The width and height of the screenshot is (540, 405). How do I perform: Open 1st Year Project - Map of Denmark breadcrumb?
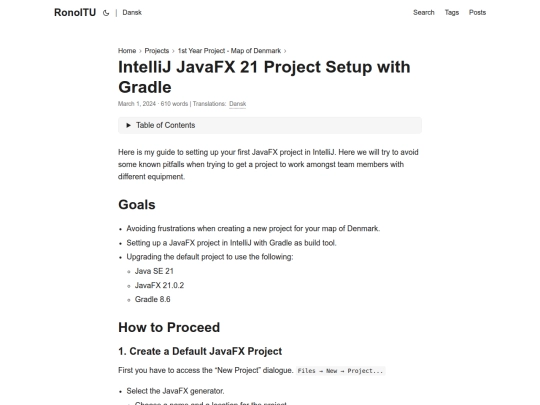[x=229, y=51]
